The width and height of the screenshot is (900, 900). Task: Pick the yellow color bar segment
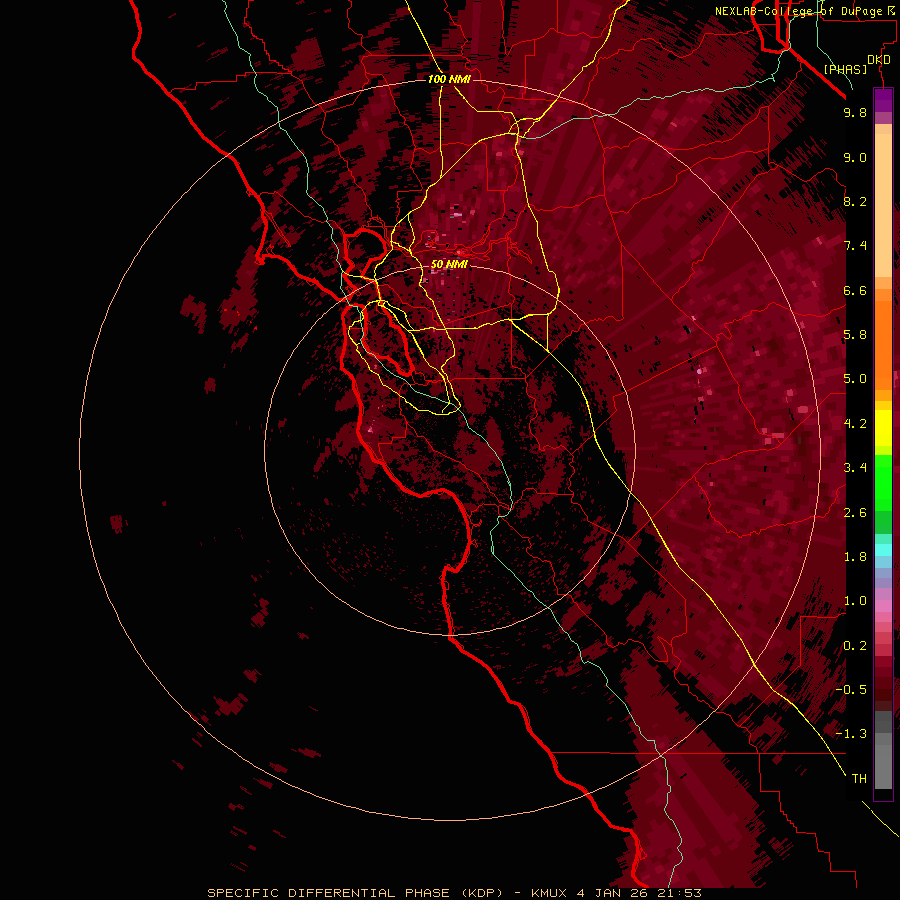pyautogui.click(x=883, y=428)
